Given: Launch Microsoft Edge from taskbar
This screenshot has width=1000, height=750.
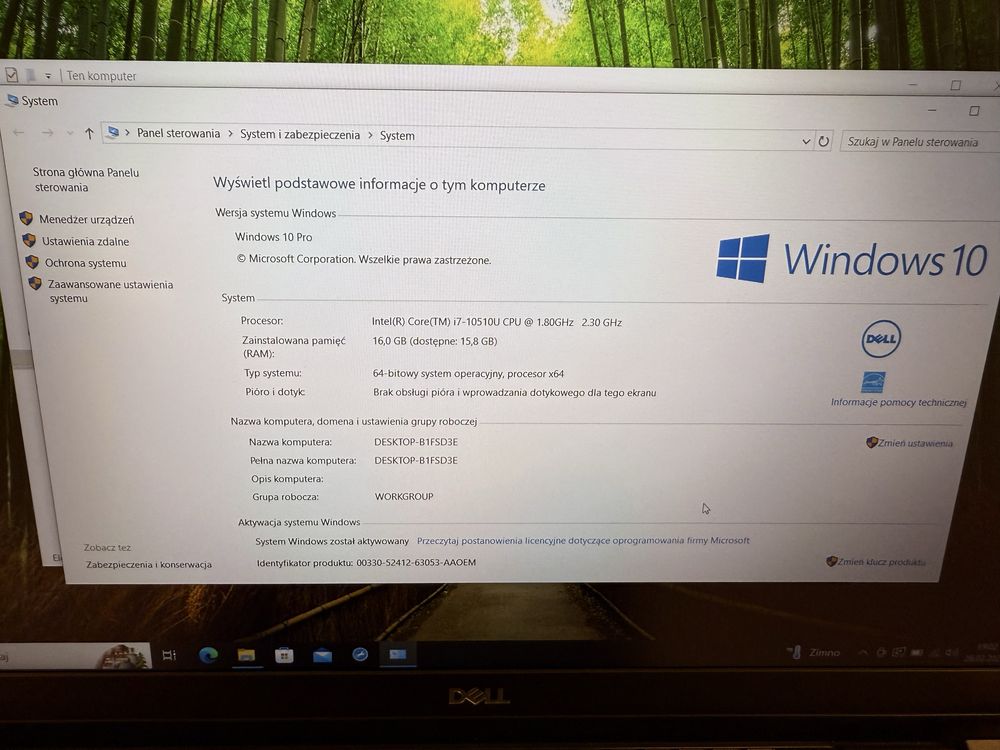Looking at the screenshot, I should 208,655.
